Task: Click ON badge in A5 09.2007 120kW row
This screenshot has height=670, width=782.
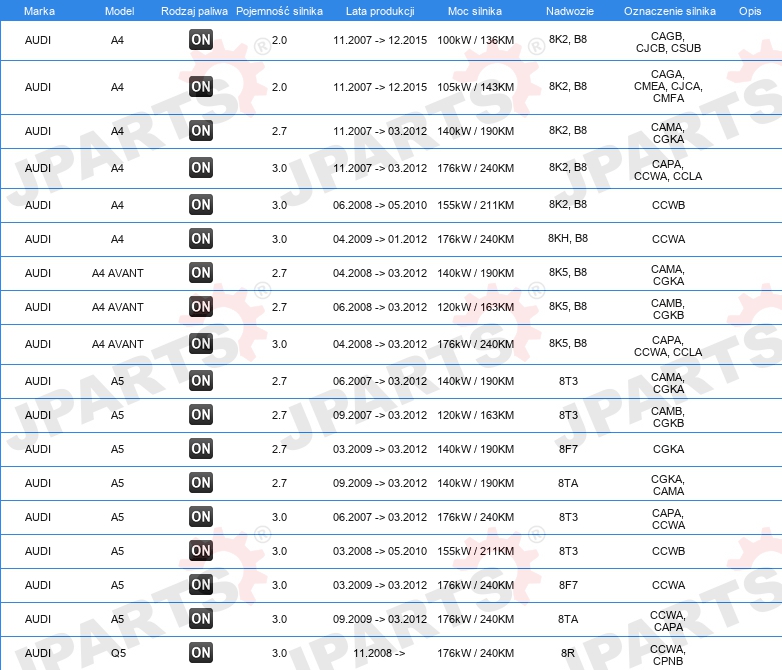Action: pyautogui.click(x=201, y=415)
